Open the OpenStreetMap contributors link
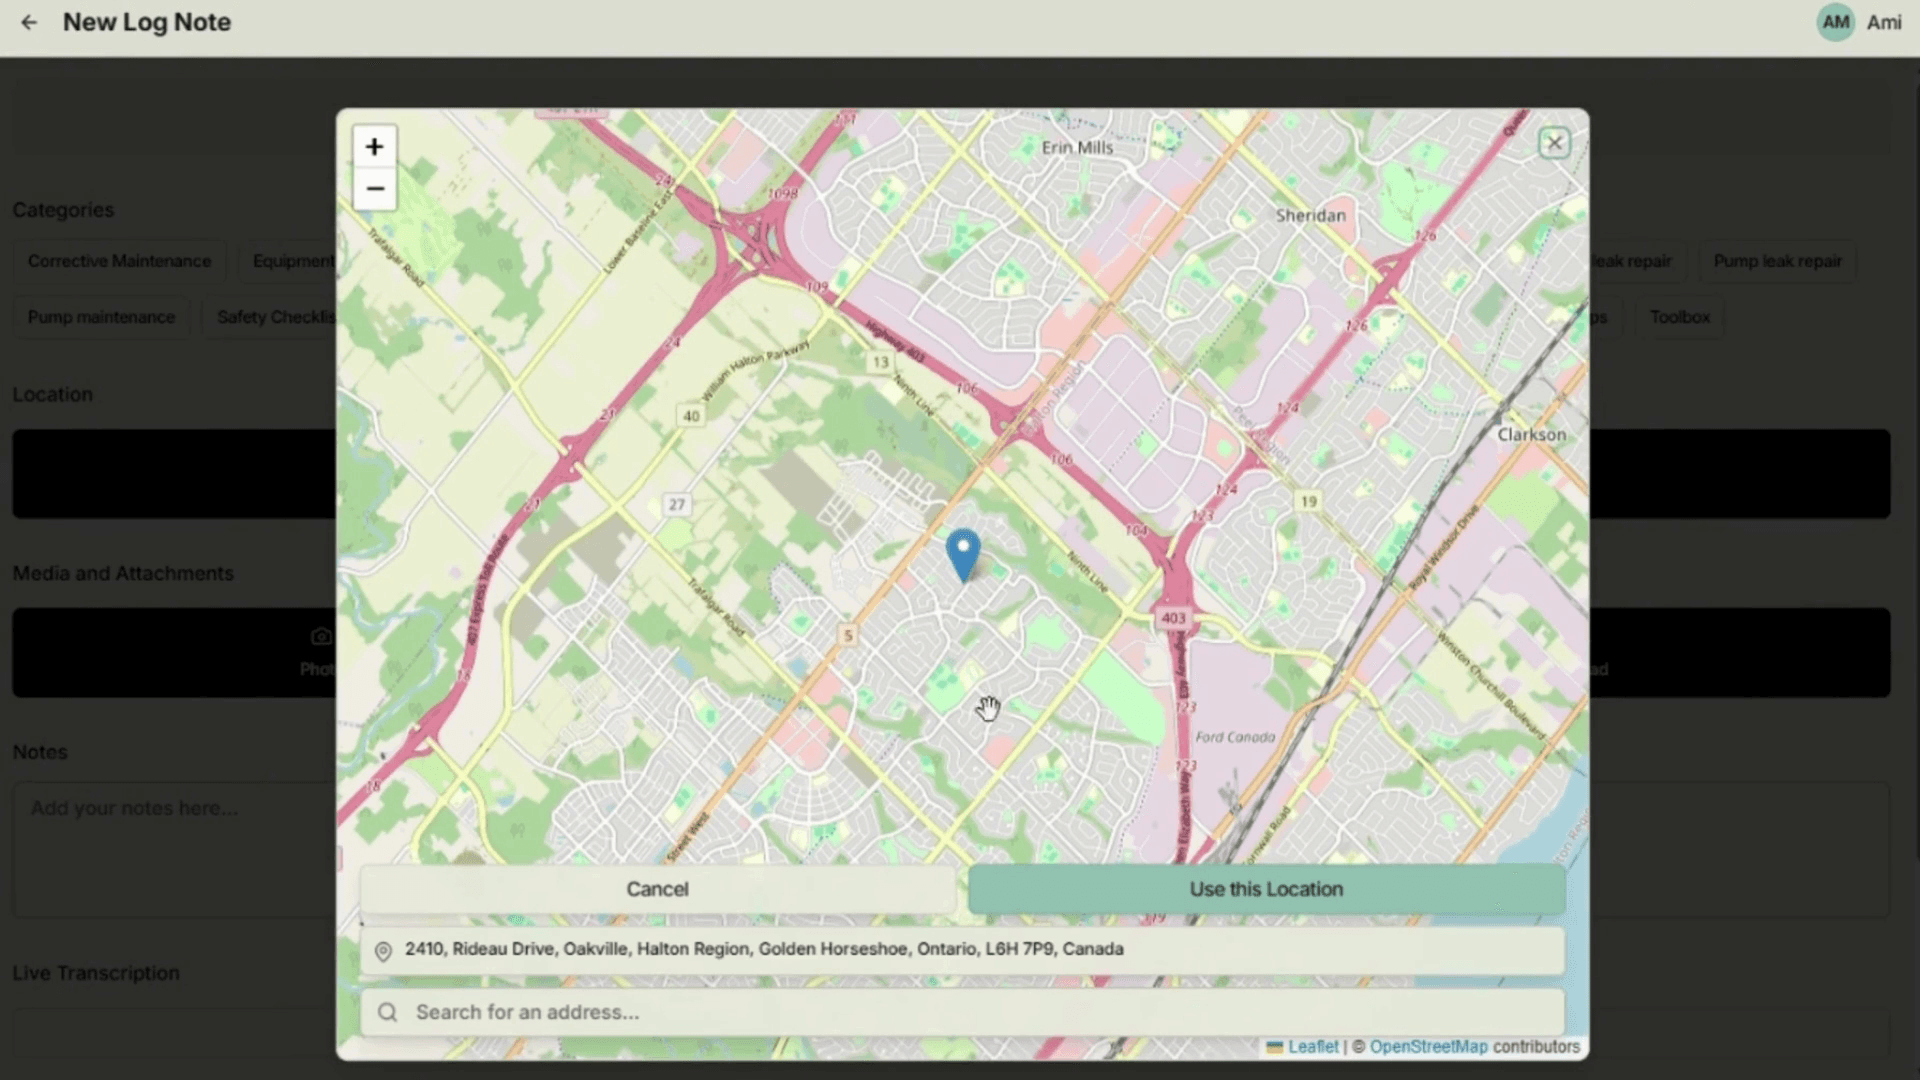This screenshot has height=1080, width=1920. [x=1428, y=1046]
